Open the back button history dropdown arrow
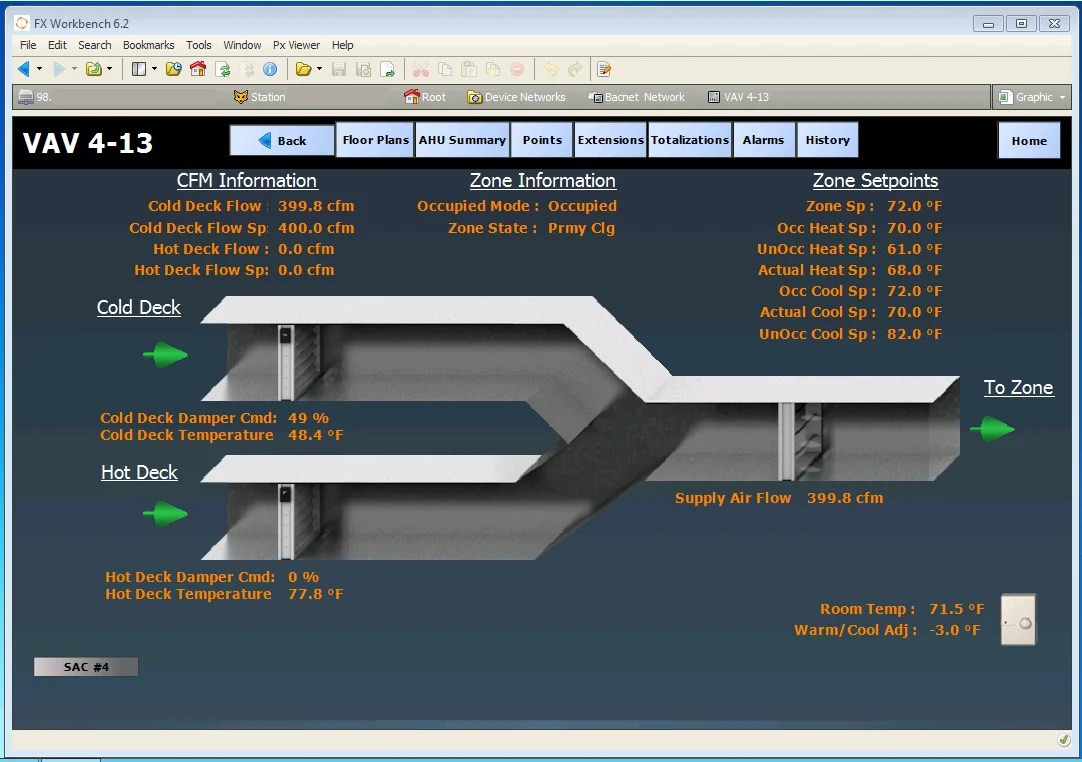Screen dimensions: 1082x762 39,69
